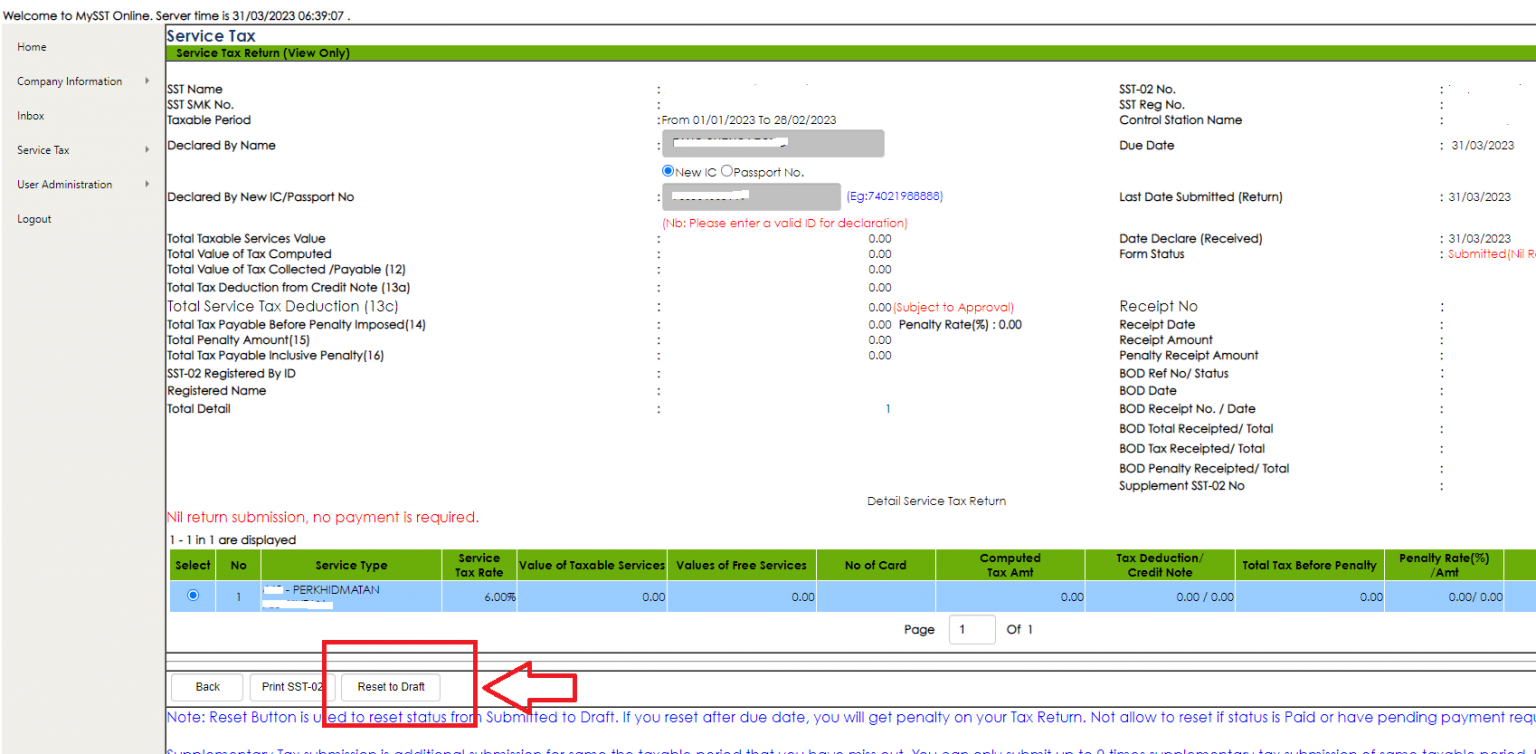Open the example IC format link Eg:74021988888
Image resolution: width=1536 pixels, height=754 pixels.
point(895,196)
